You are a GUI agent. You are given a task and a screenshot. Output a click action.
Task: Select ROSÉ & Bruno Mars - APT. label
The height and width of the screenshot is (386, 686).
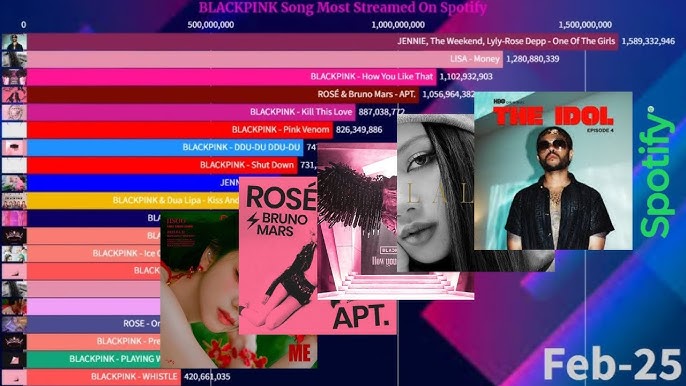point(366,94)
